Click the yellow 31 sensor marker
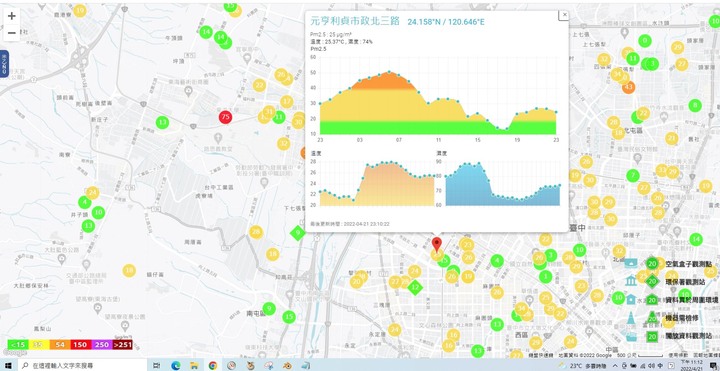The width and height of the screenshot is (720, 371). 269,112
